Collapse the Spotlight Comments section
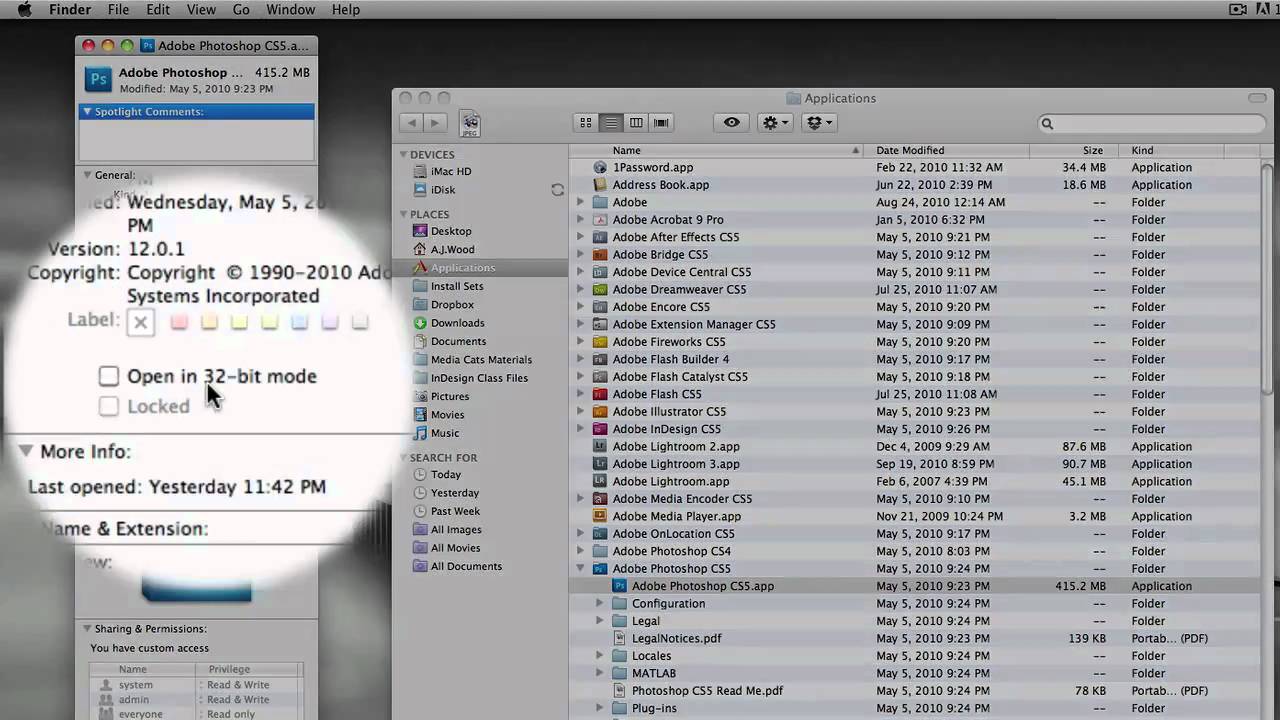 [x=87, y=112]
